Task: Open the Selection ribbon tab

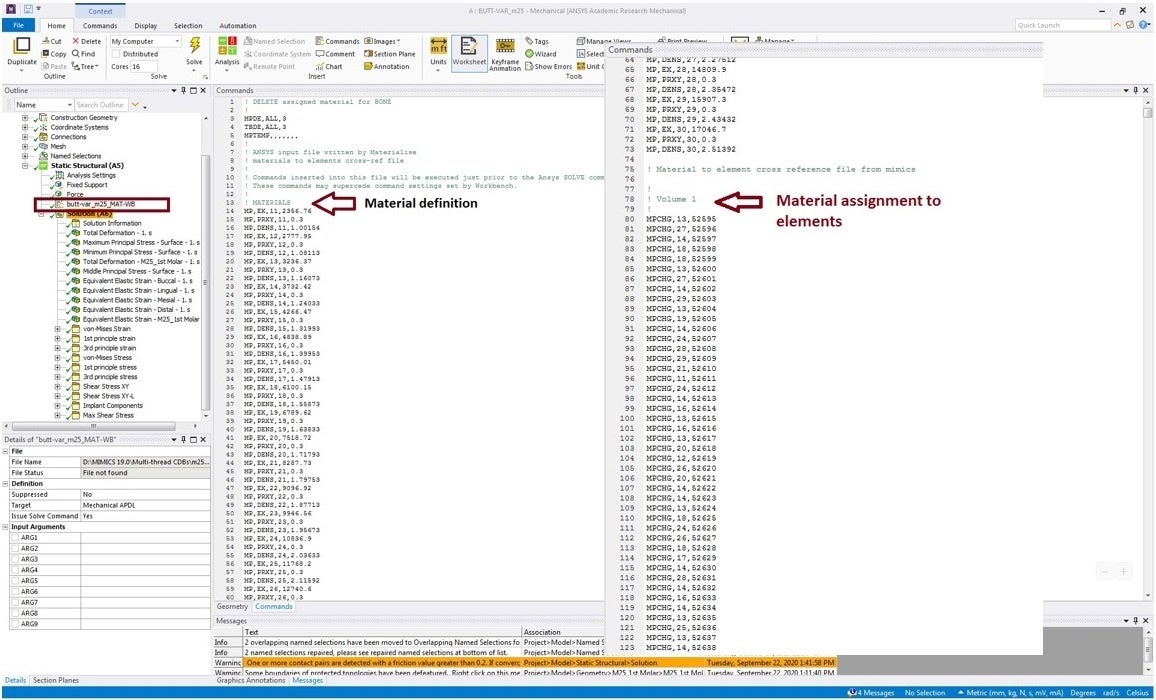Action: (188, 26)
